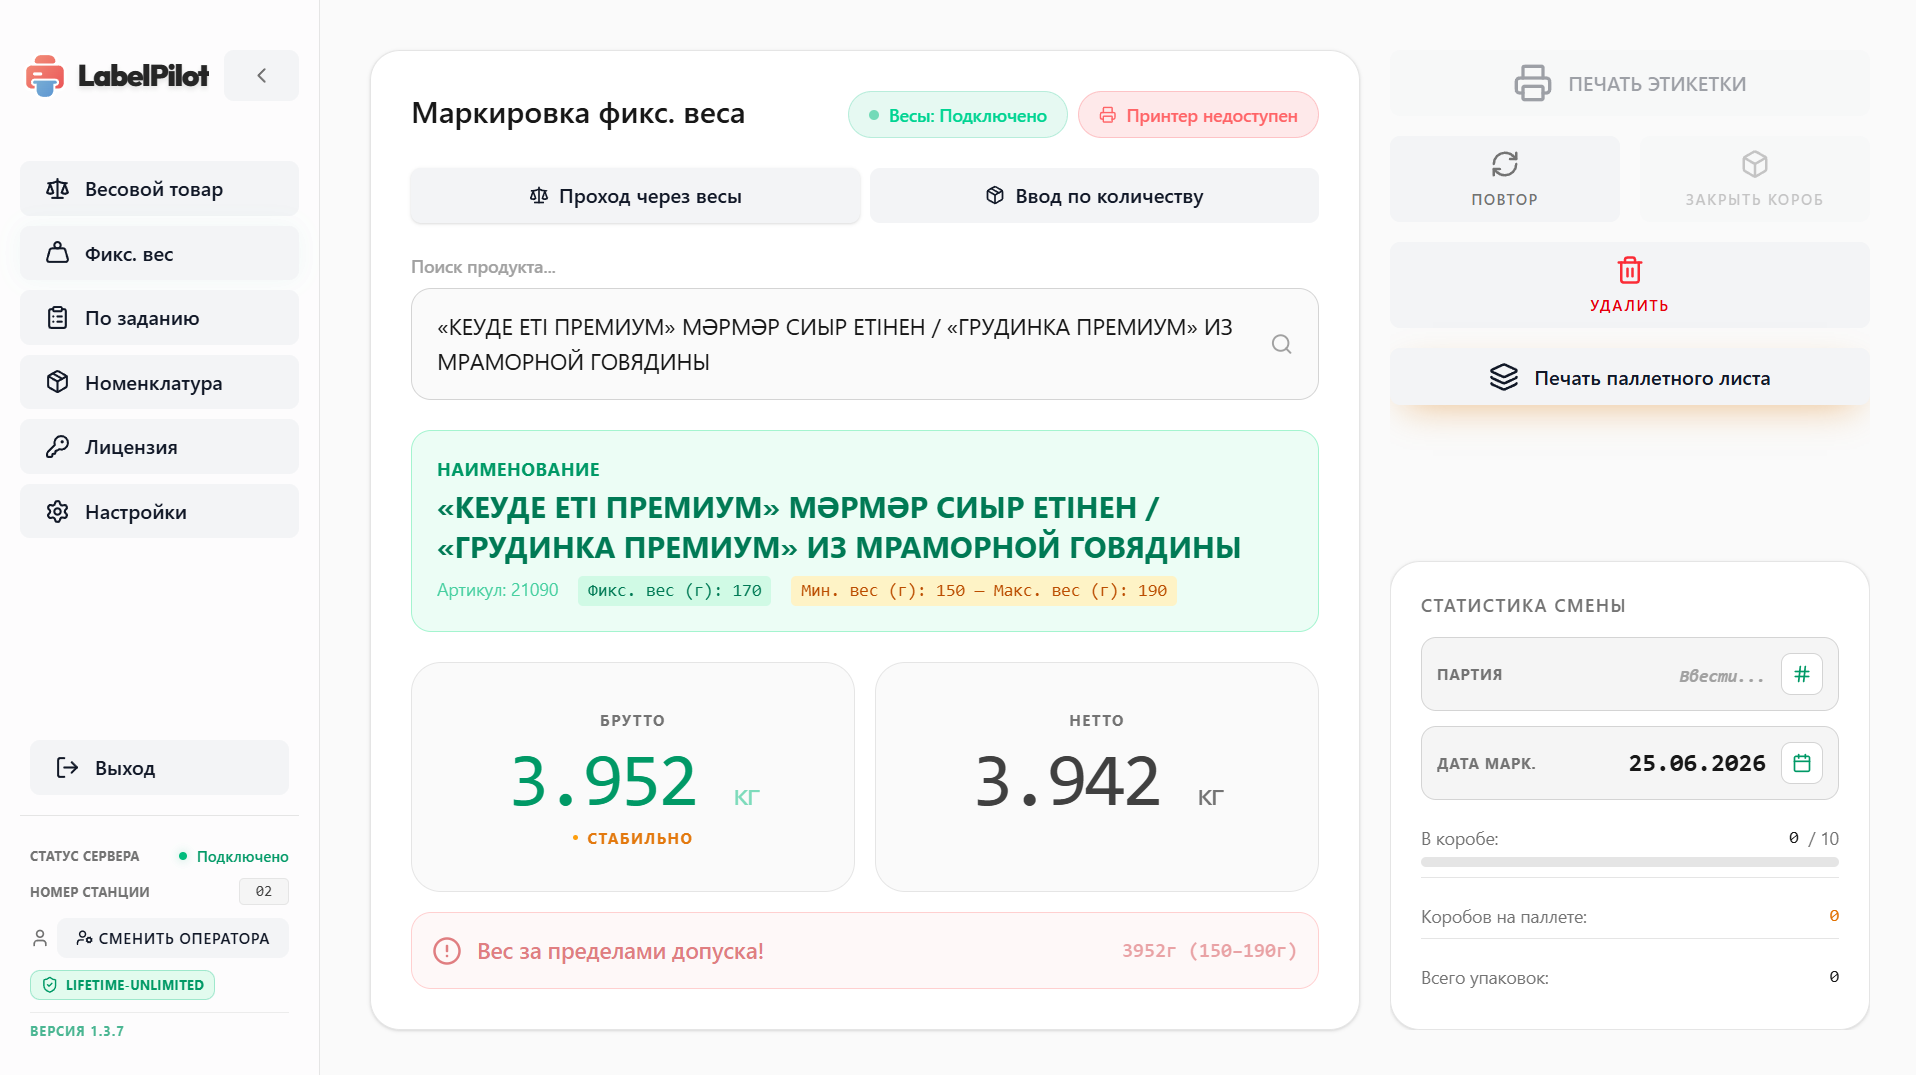Image resolution: width=1916 pixels, height=1075 pixels.
Task: Click the Закрыть короб button
Action: [1755, 179]
